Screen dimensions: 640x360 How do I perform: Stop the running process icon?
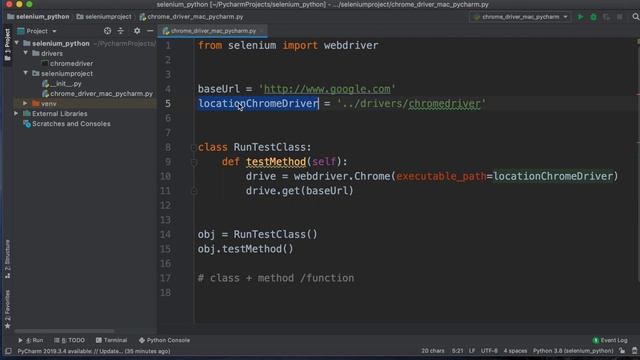click(x=620, y=17)
